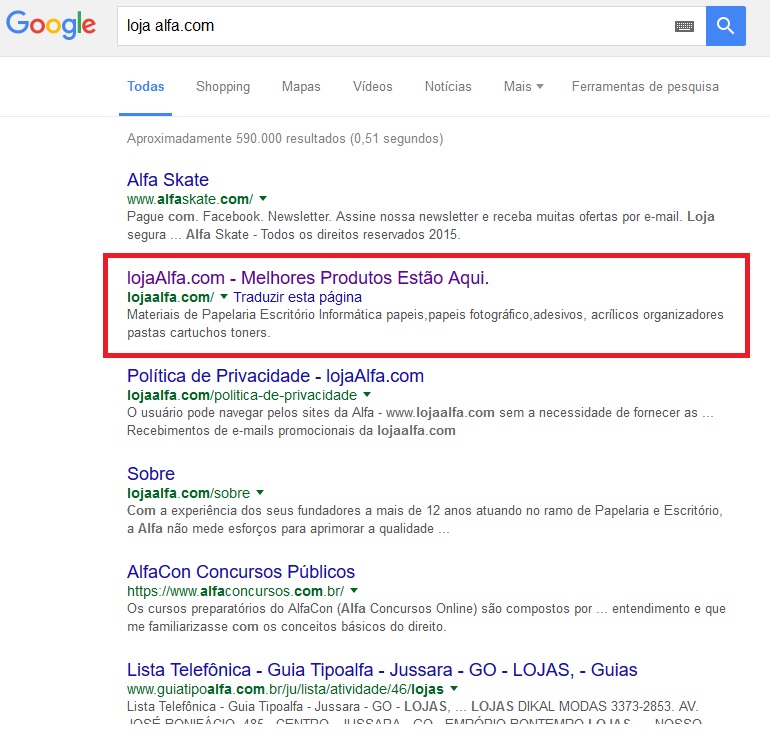Switch to the Shopping tab
Screen dimensions: 770x748
point(223,86)
